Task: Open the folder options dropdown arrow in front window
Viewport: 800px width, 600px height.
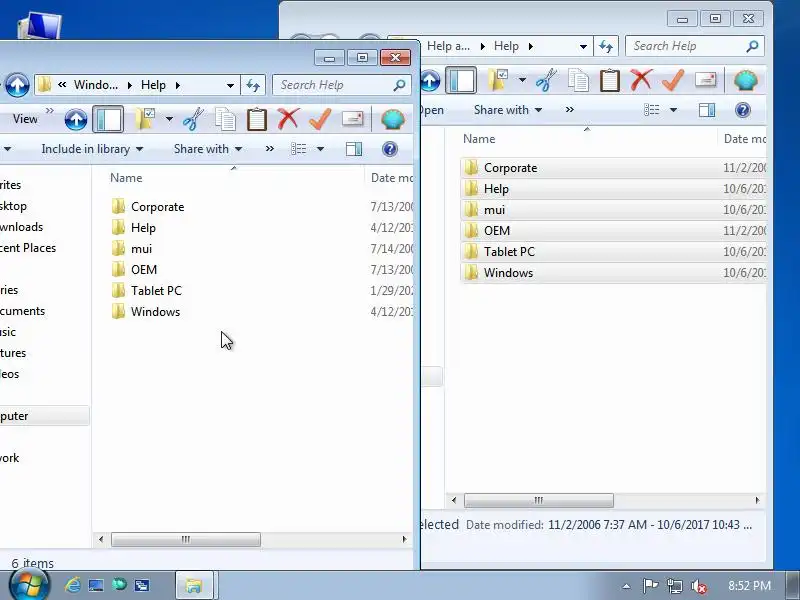Action: (169, 119)
